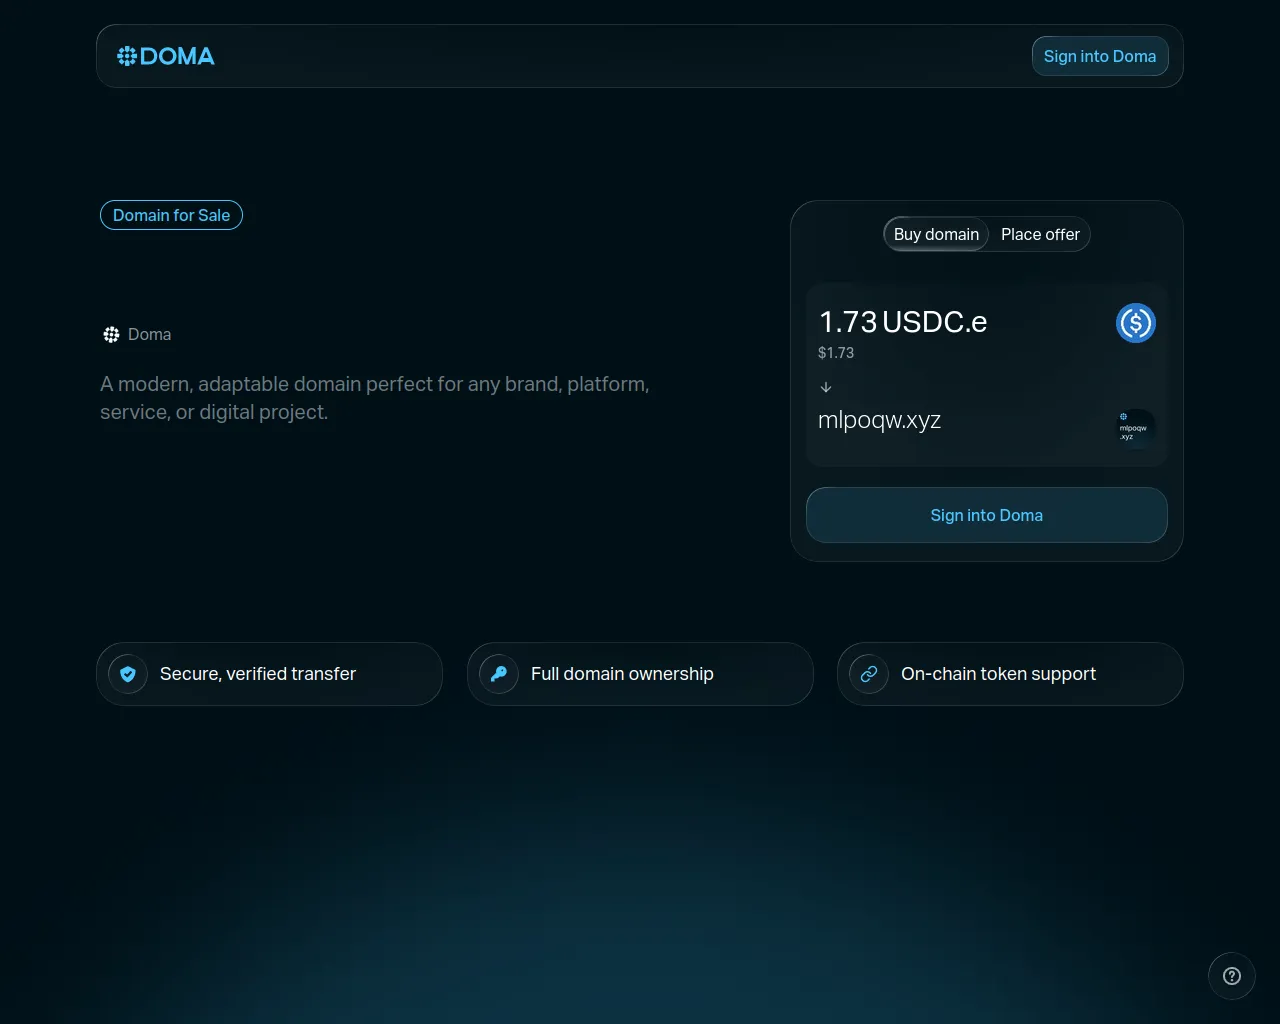
Task: Switch to the Place offer tab
Action: pos(1040,234)
